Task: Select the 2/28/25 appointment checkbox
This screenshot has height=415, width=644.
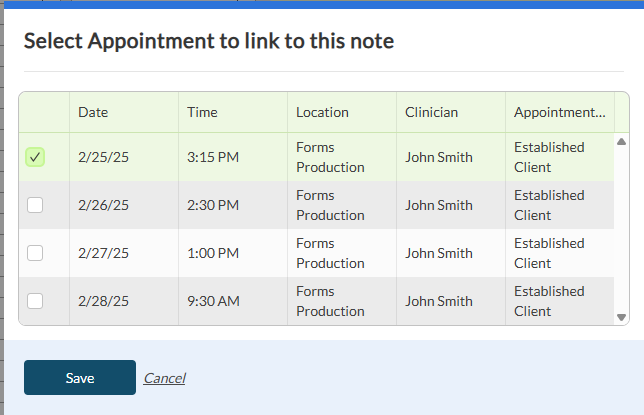Action: pos(35,301)
